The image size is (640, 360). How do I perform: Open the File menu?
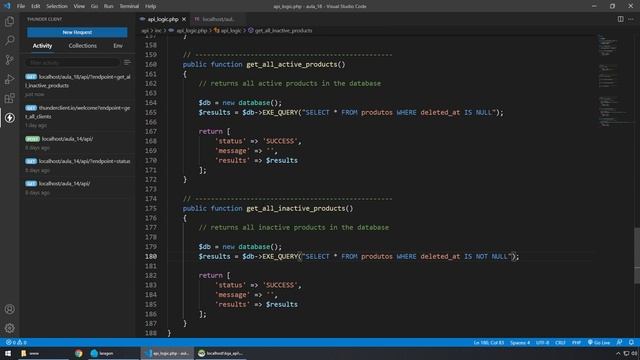pos(21,6)
